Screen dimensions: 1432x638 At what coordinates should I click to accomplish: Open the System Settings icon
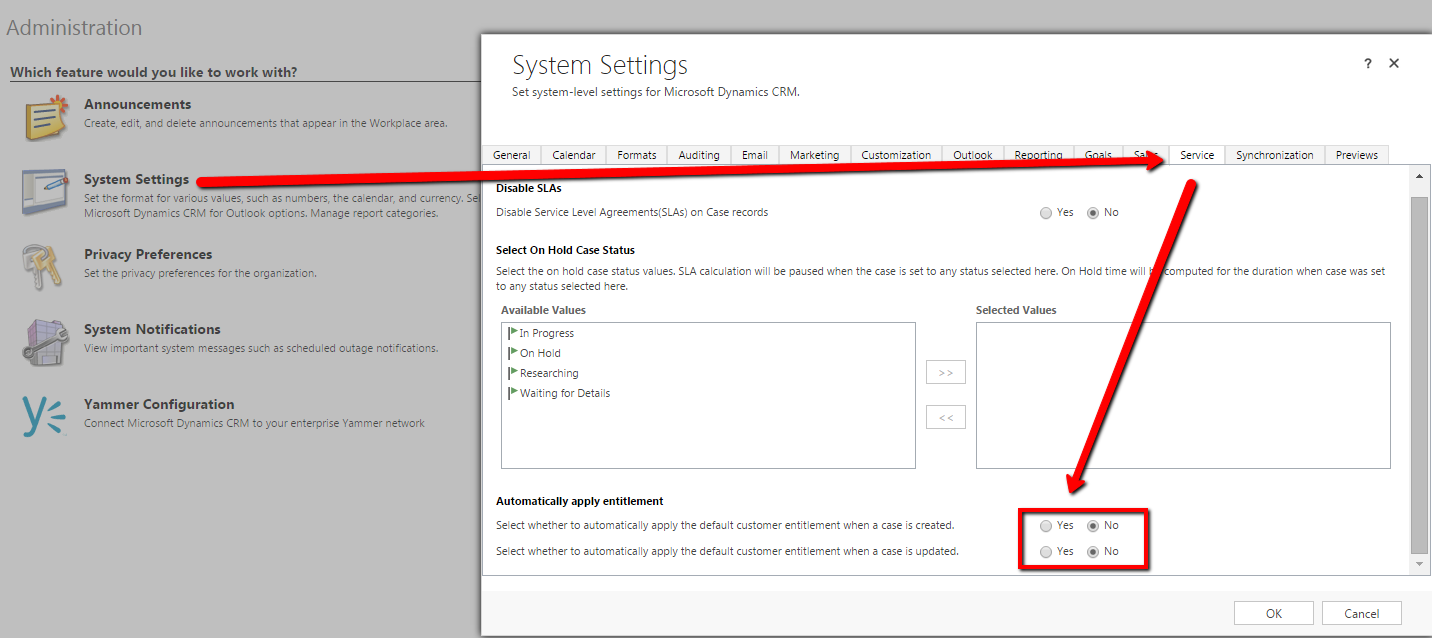[x=46, y=192]
